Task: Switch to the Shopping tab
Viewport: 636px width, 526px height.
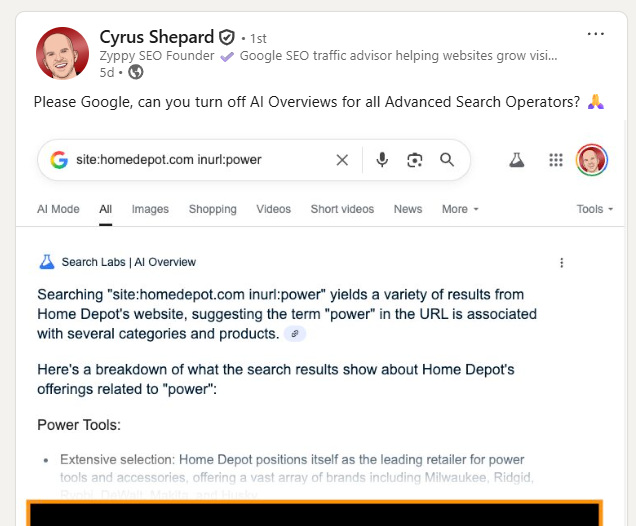Action: pos(213,209)
